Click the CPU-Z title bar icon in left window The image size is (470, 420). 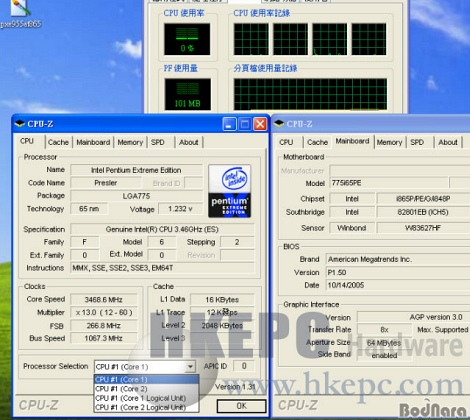(x=19, y=124)
